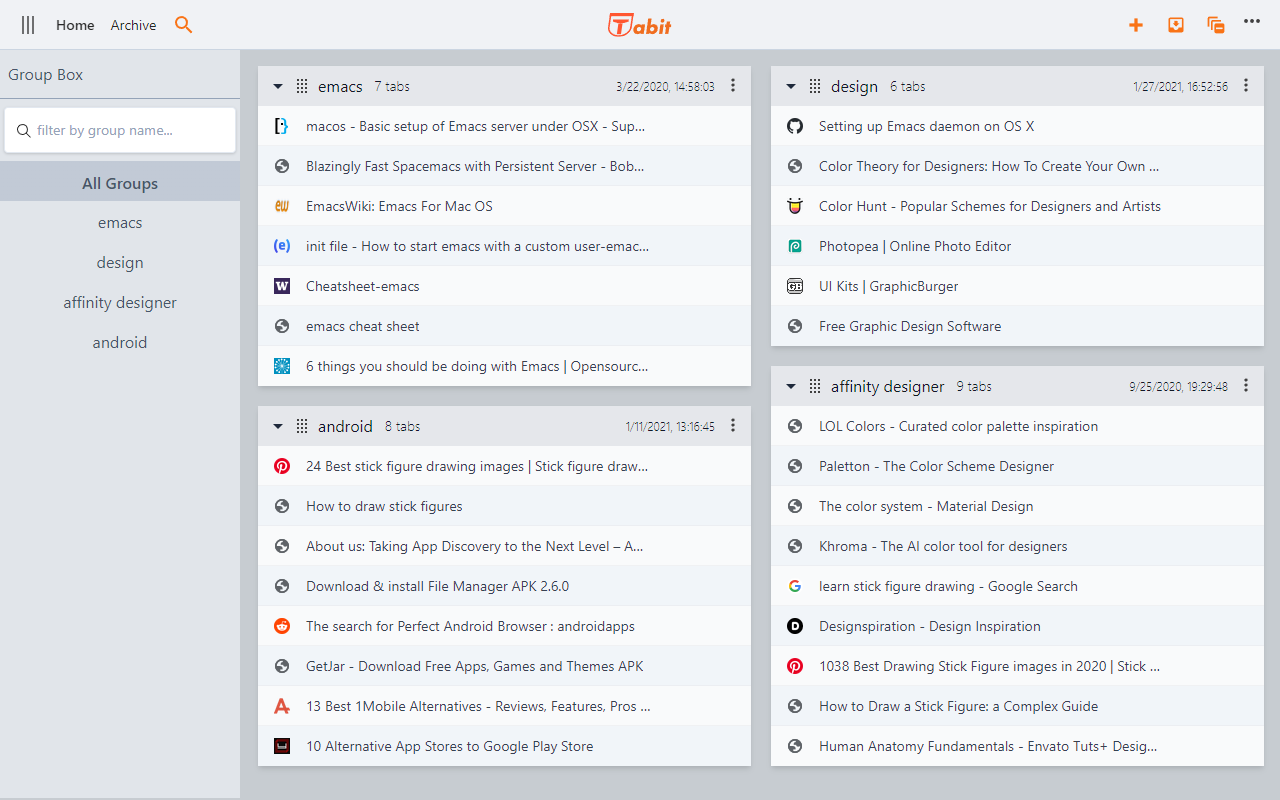Collapse the emacs group
Viewport: 1280px width, 800px height.
pos(278,87)
